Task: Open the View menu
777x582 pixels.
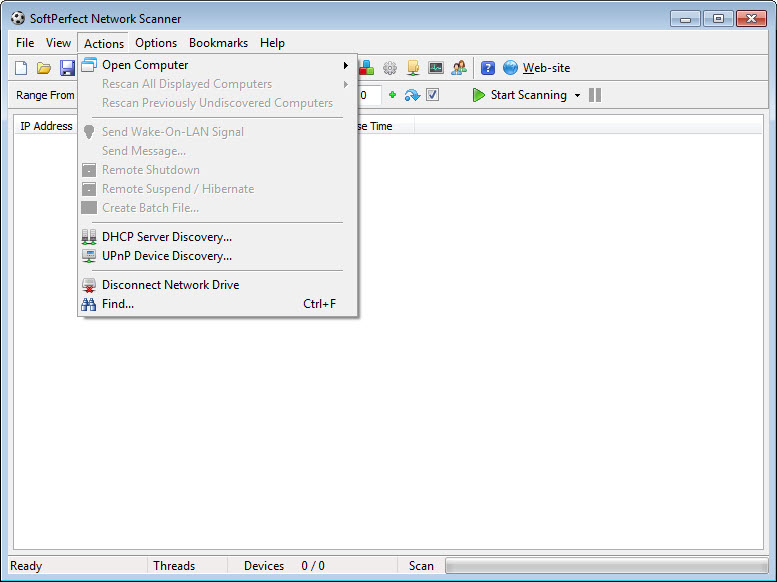Action: coord(58,43)
